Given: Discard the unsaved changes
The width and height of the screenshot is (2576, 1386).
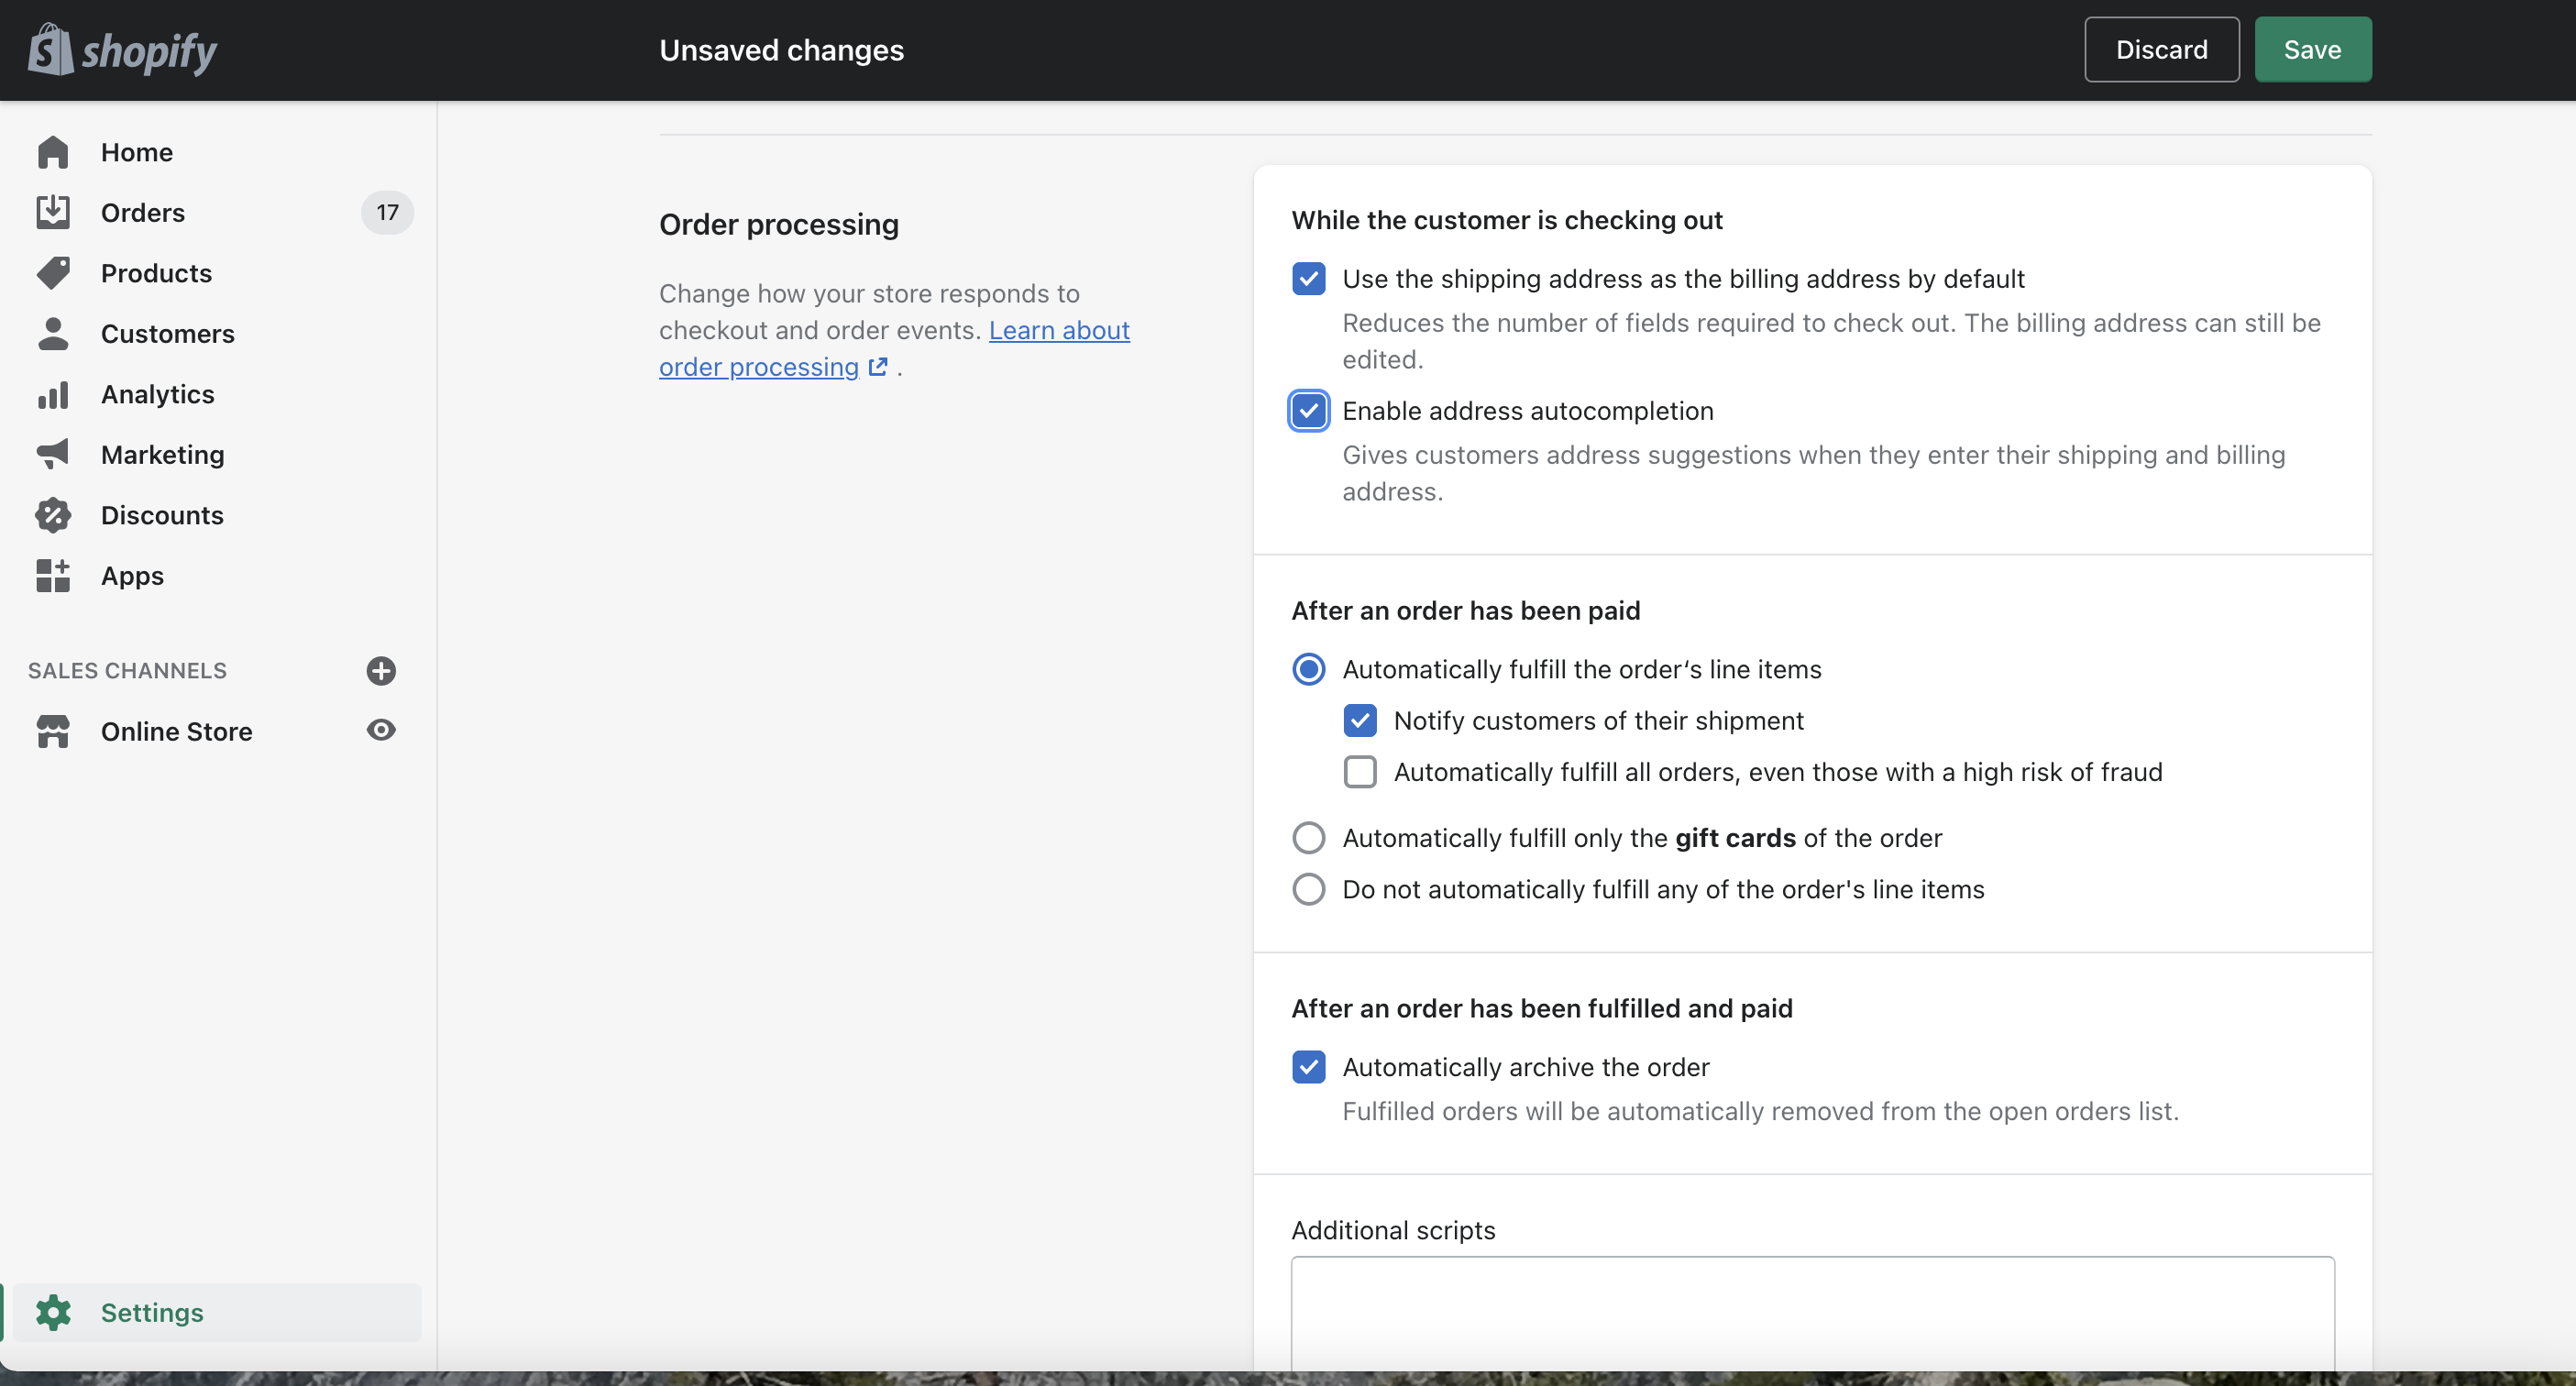Looking at the screenshot, I should point(2161,50).
